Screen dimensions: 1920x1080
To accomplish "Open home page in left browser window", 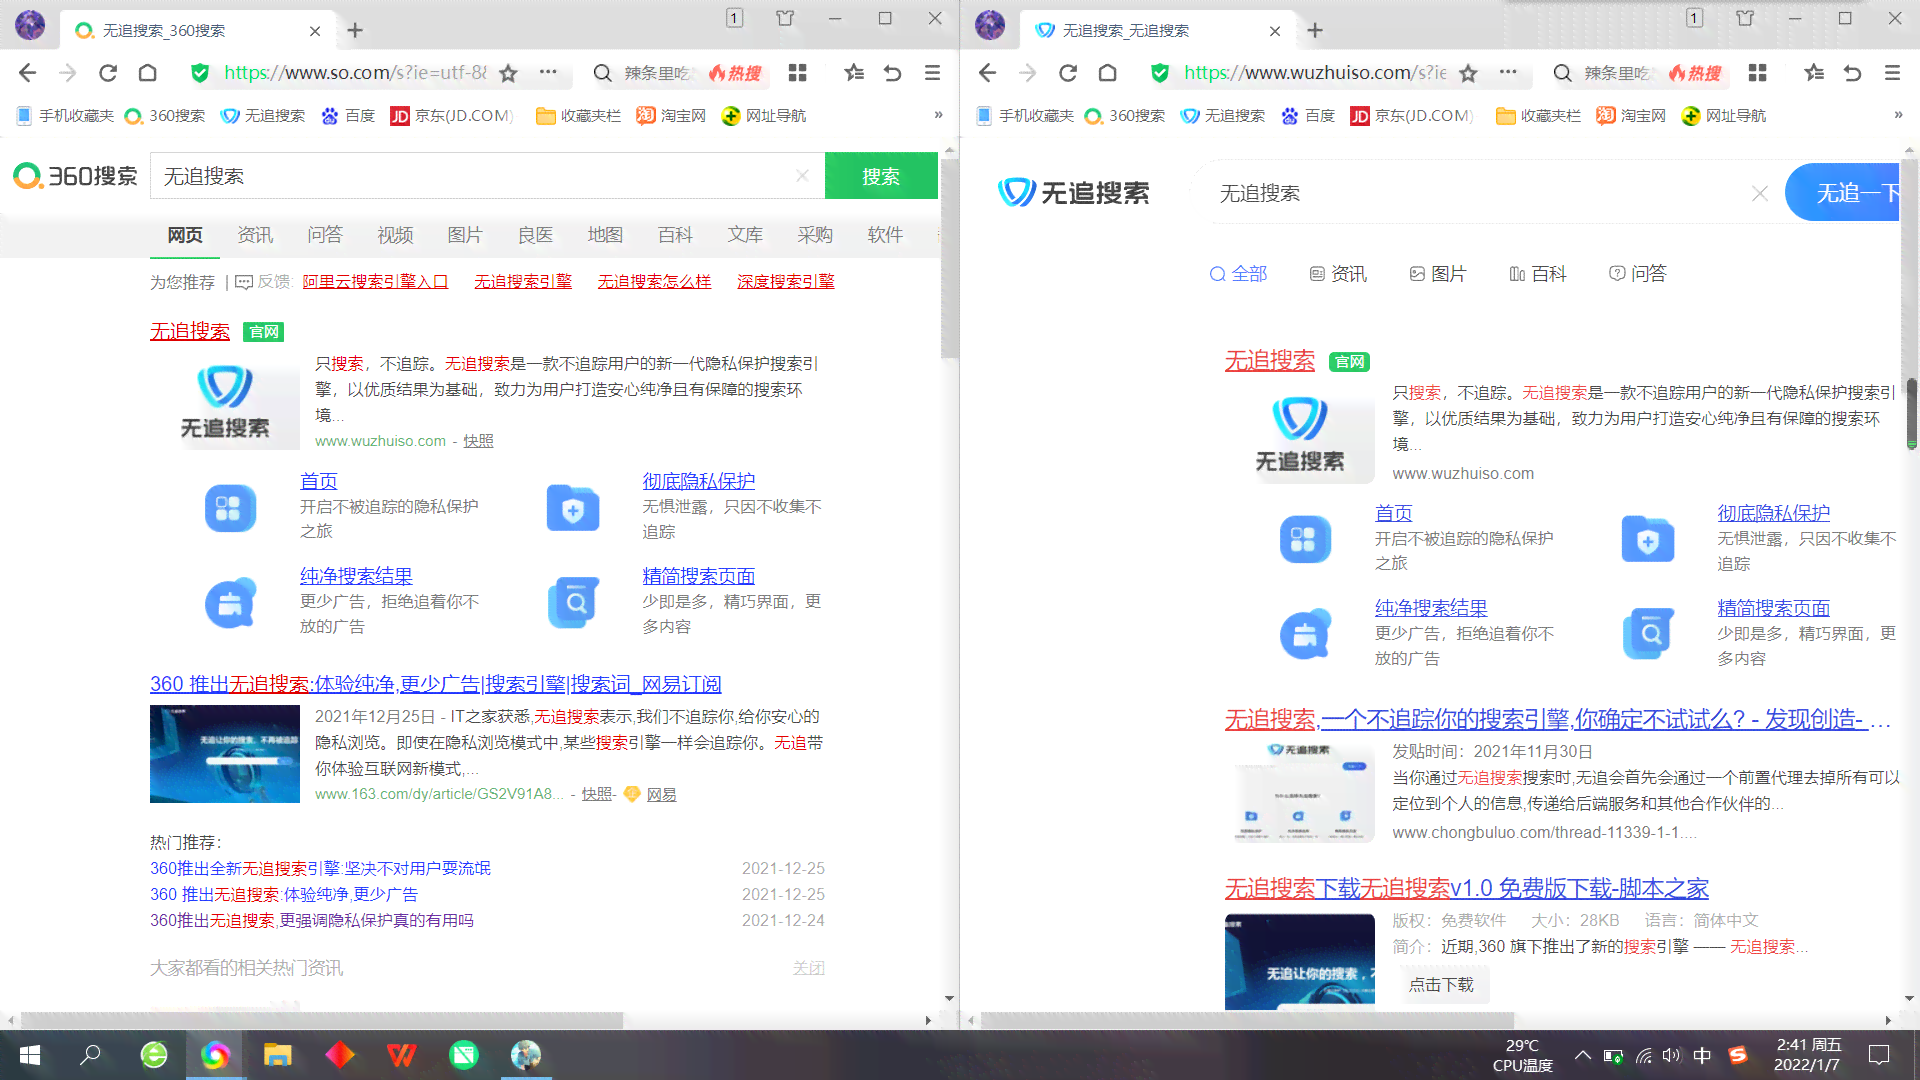I will pyautogui.click(x=148, y=73).
